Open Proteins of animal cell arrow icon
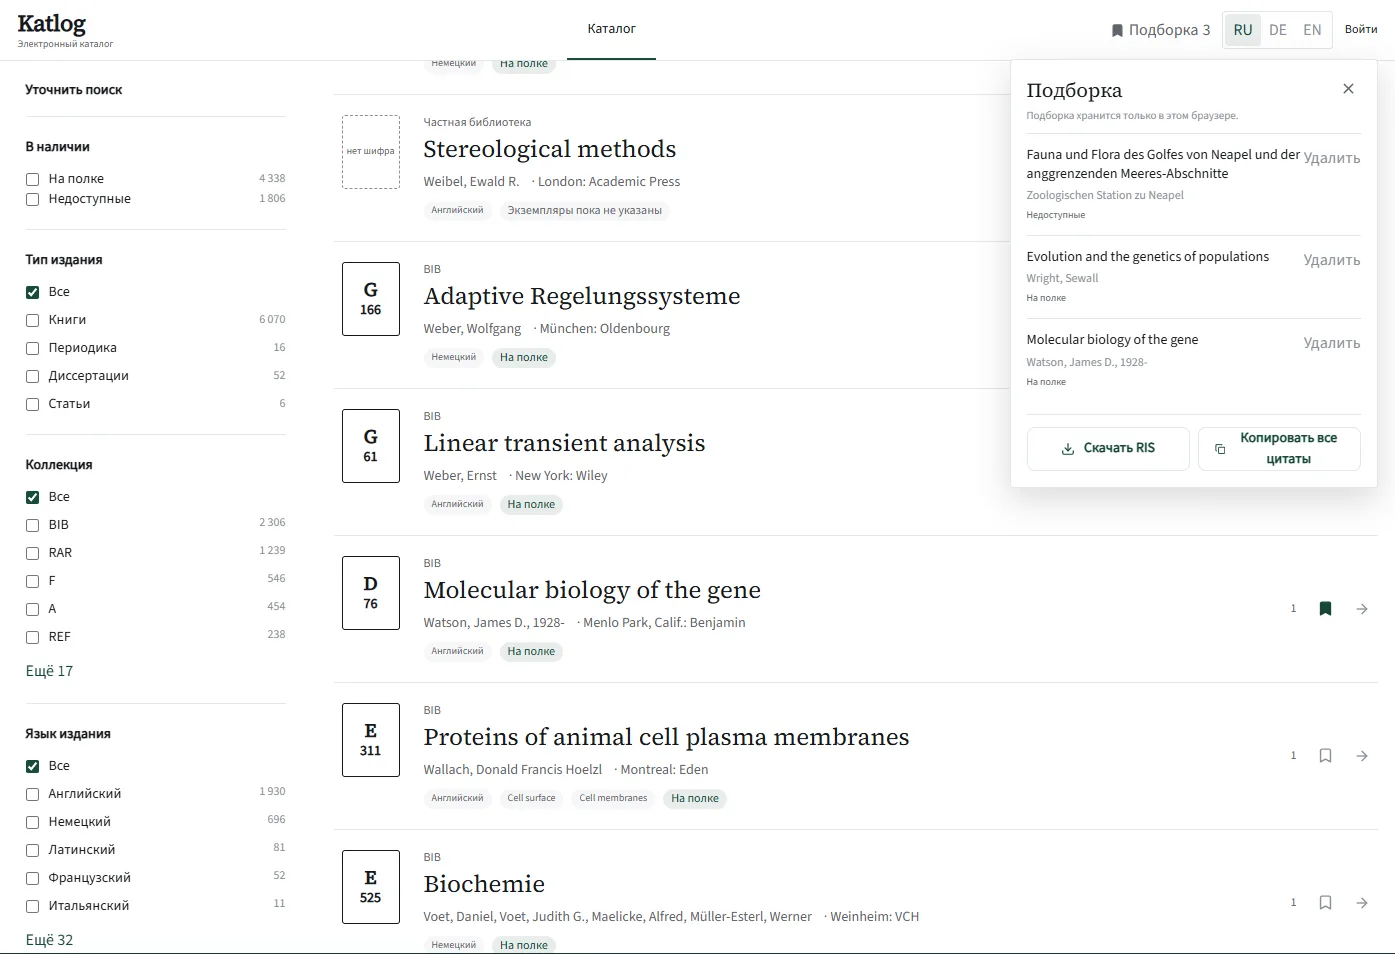This screenshot has height=954, width=1395. click(1362, 756)
